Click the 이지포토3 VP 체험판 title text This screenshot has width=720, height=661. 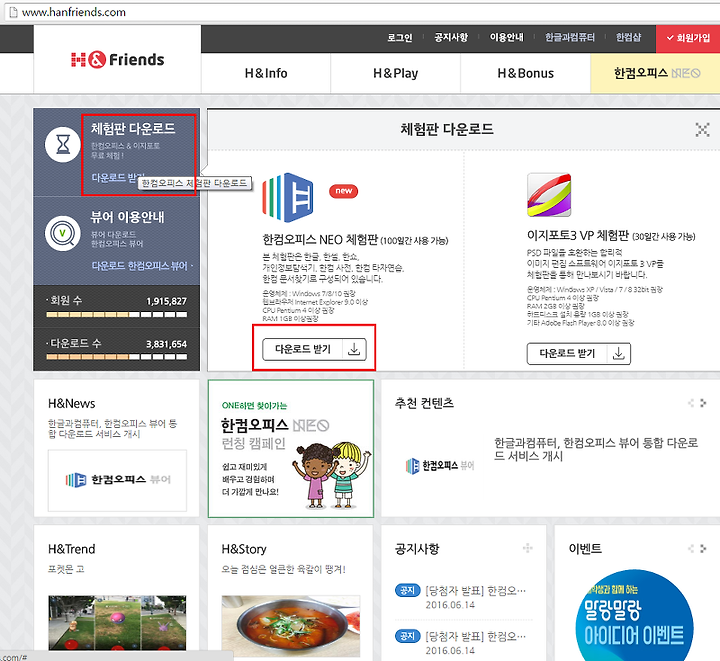(578, 235)
